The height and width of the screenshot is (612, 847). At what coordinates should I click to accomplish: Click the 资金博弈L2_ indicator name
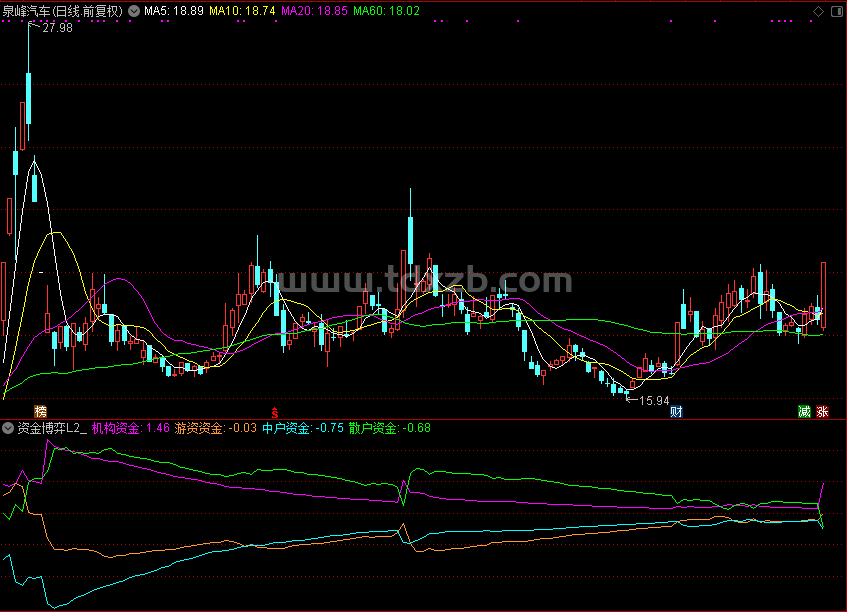coord(52,428)
